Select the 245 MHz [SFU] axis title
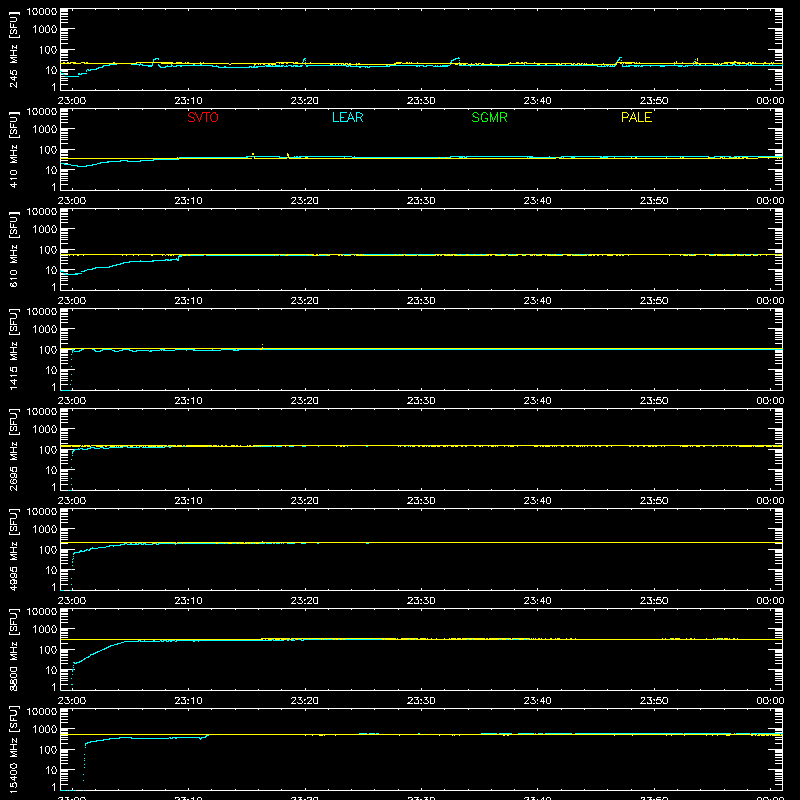 [13, 49]
